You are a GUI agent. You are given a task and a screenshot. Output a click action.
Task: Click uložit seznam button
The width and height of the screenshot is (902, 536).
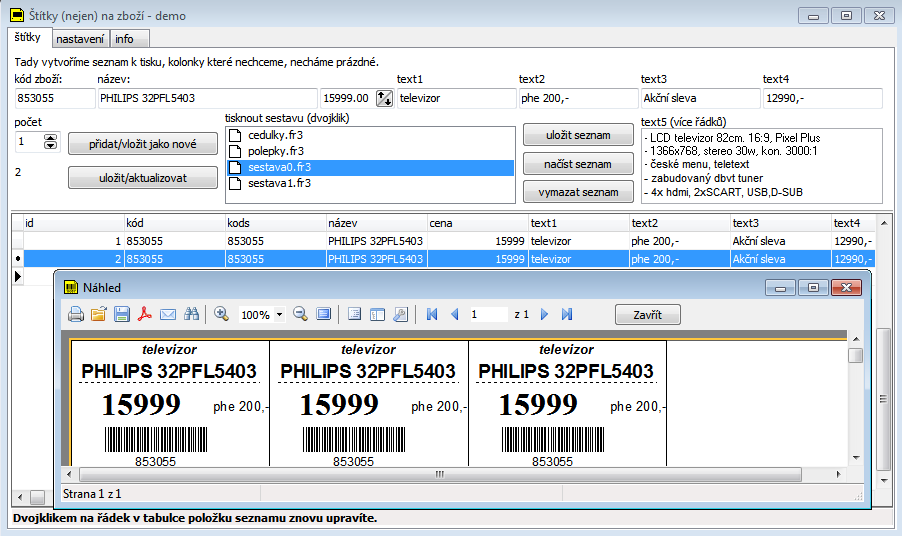[x=578, y=135]
